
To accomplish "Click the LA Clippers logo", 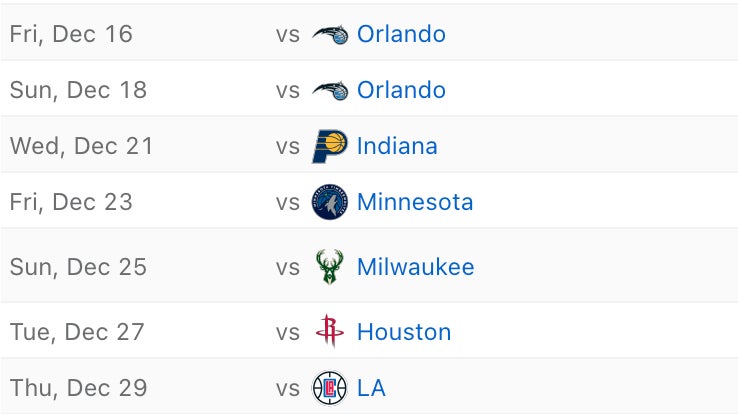I will point(329,387).
